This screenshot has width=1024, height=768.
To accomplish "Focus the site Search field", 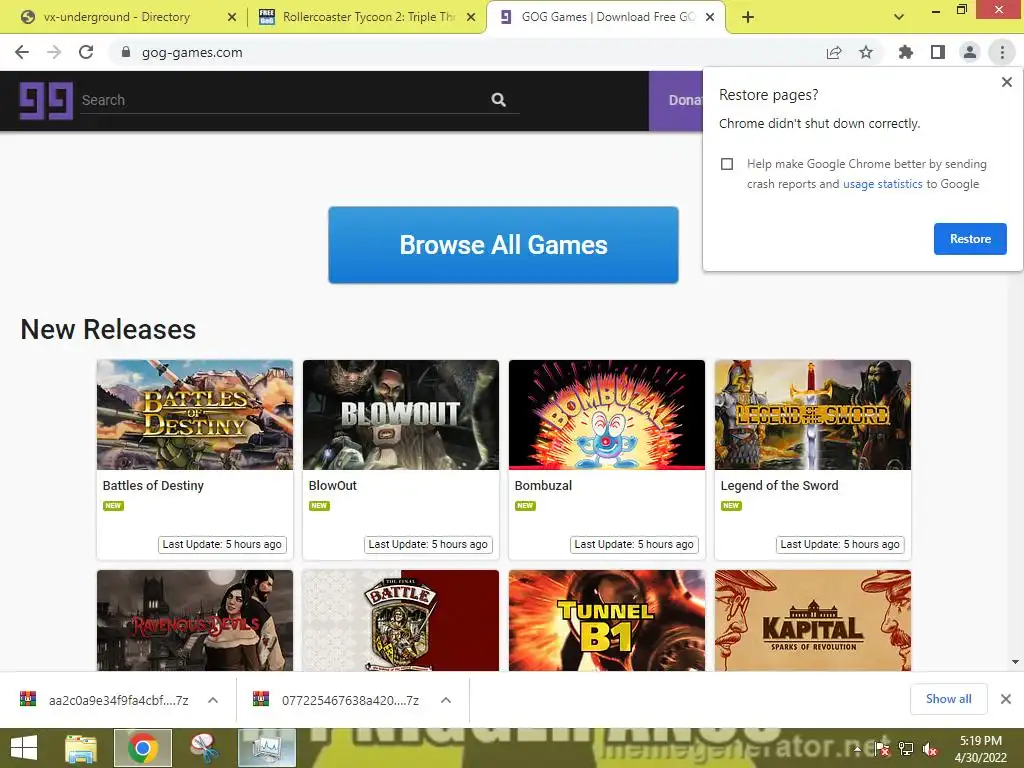I will [284, 100].
